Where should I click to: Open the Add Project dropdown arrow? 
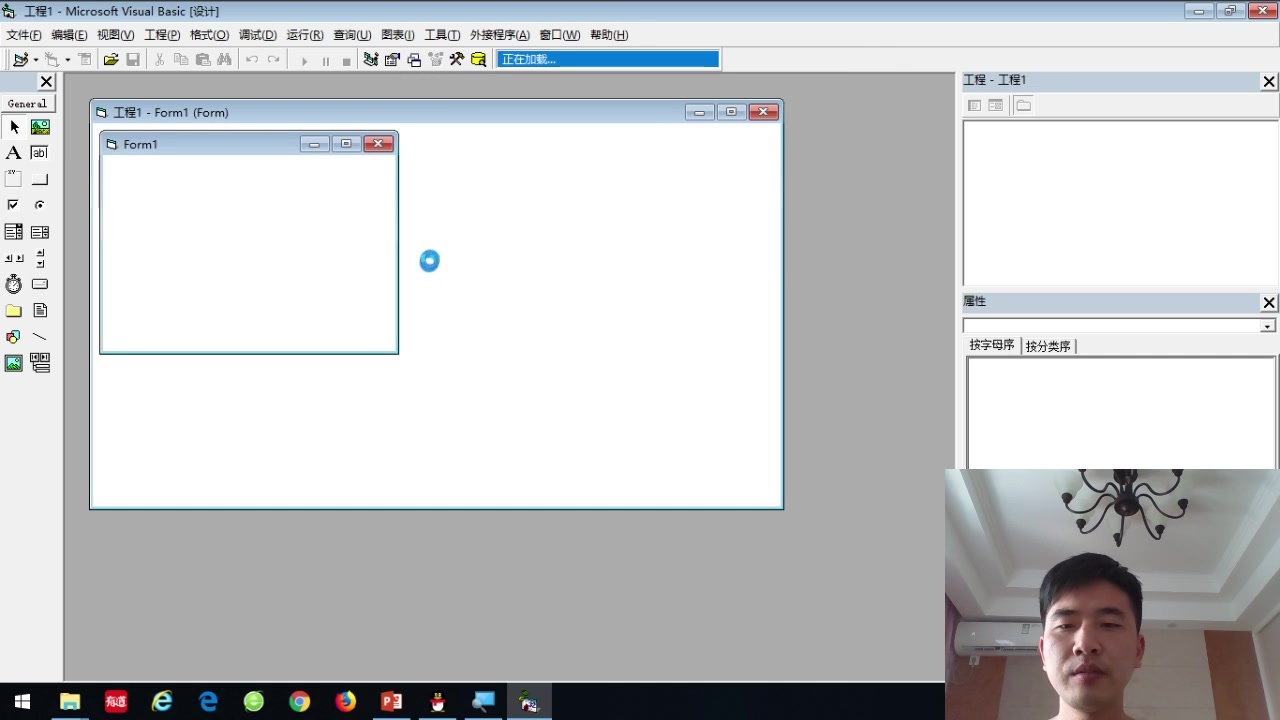pyautogui.click(x=36, y=60)
